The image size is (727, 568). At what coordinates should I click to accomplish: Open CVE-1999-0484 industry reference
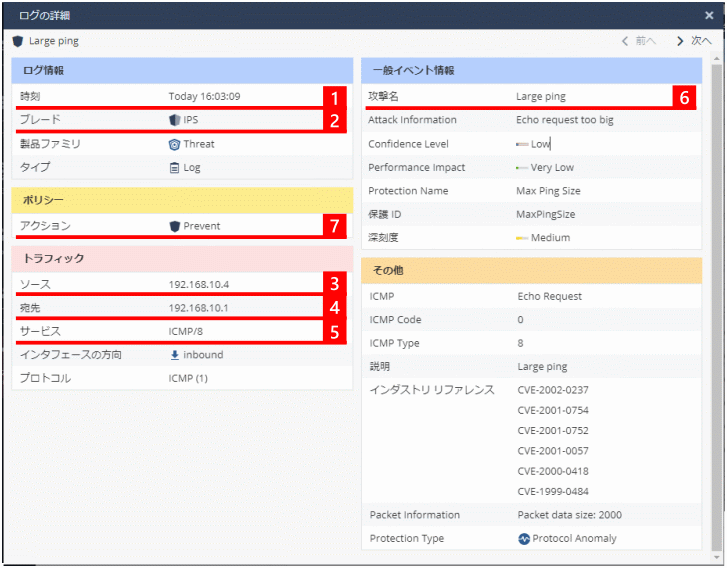552,491
